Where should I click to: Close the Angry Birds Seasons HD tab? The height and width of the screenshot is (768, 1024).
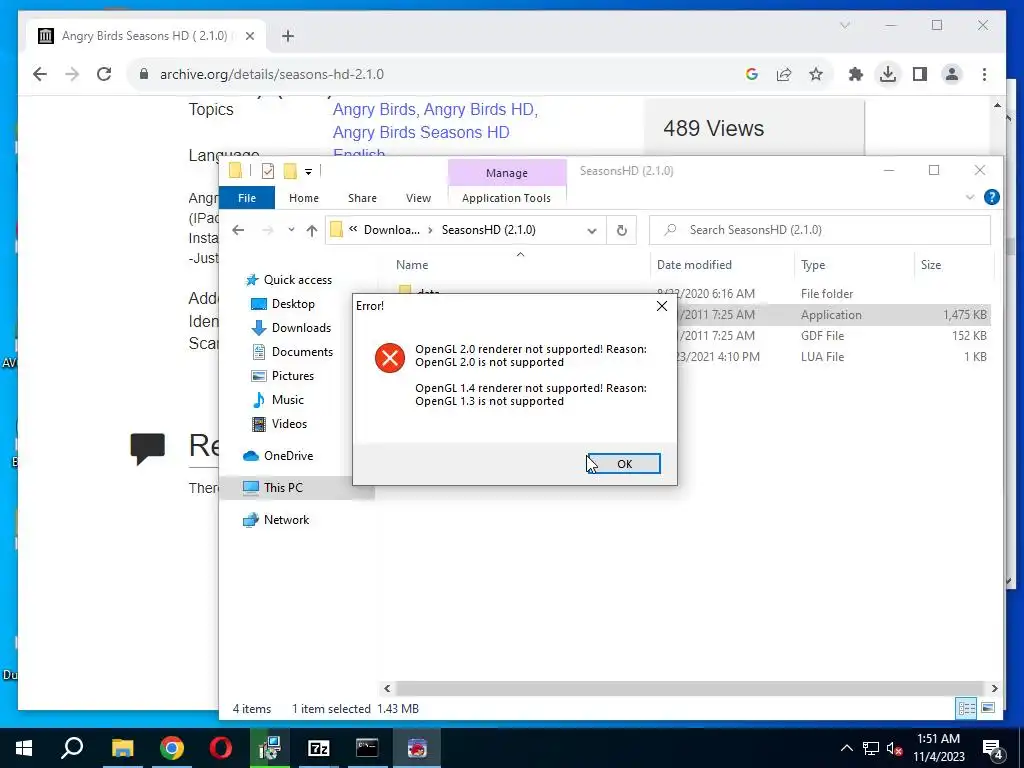pyautogui.click(x=249, y=36)
